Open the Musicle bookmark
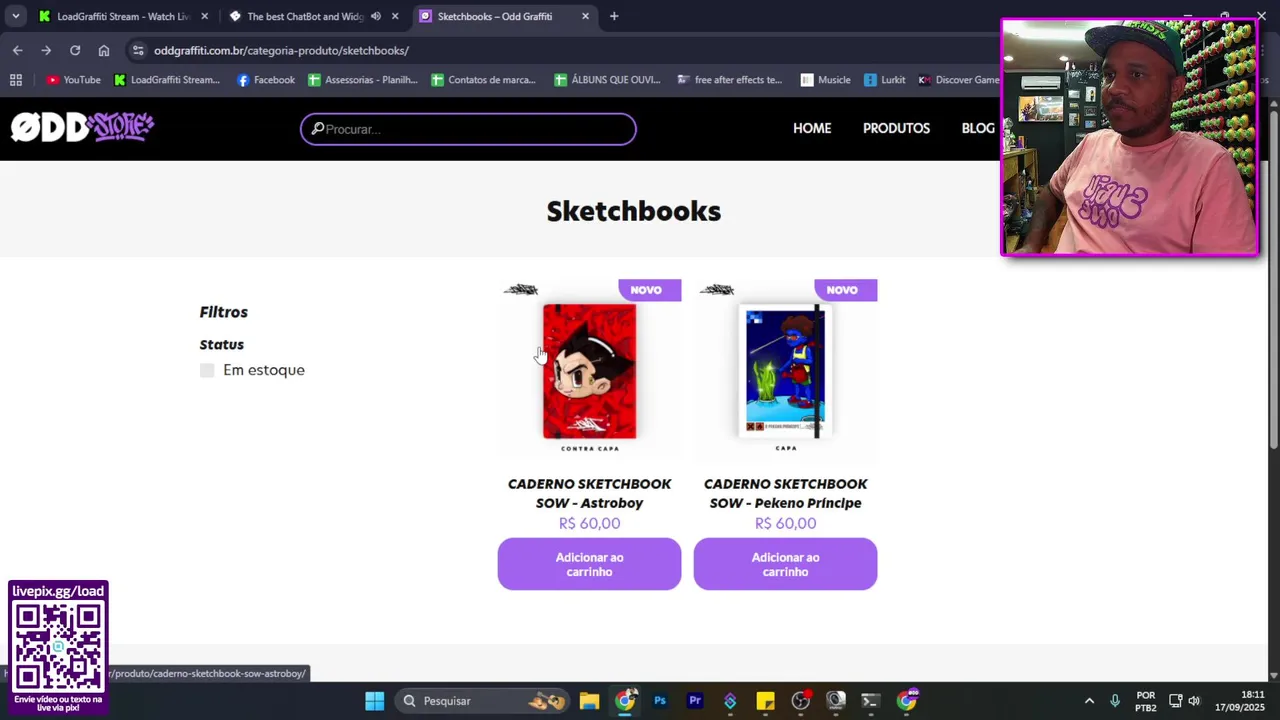Viewport: 1280px width, 720px height. (825, 80)
